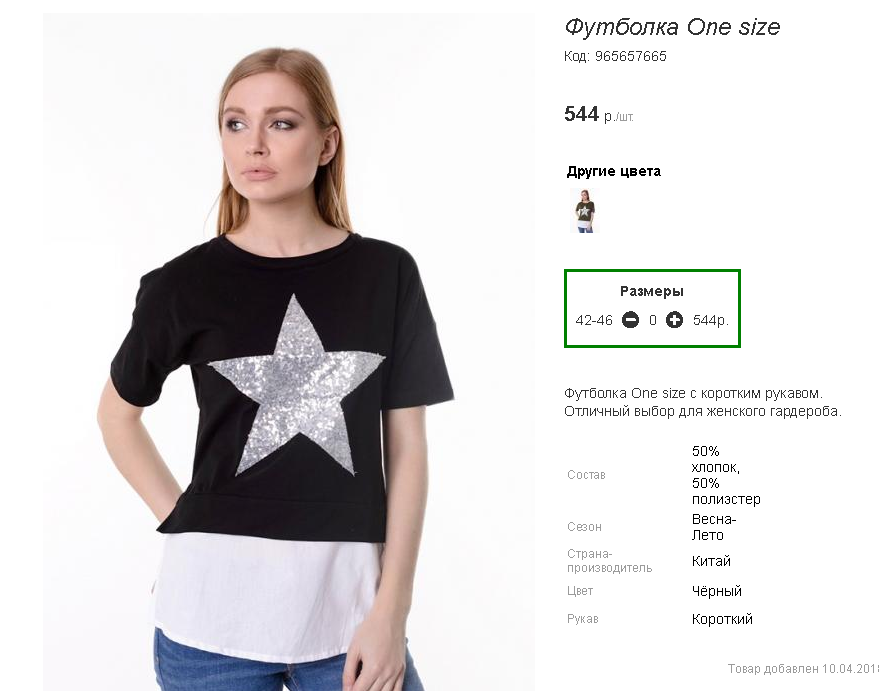This screenshot has width=879, height=691.
Task: Click the "Весна-Лето" season value
Action: 713,527
